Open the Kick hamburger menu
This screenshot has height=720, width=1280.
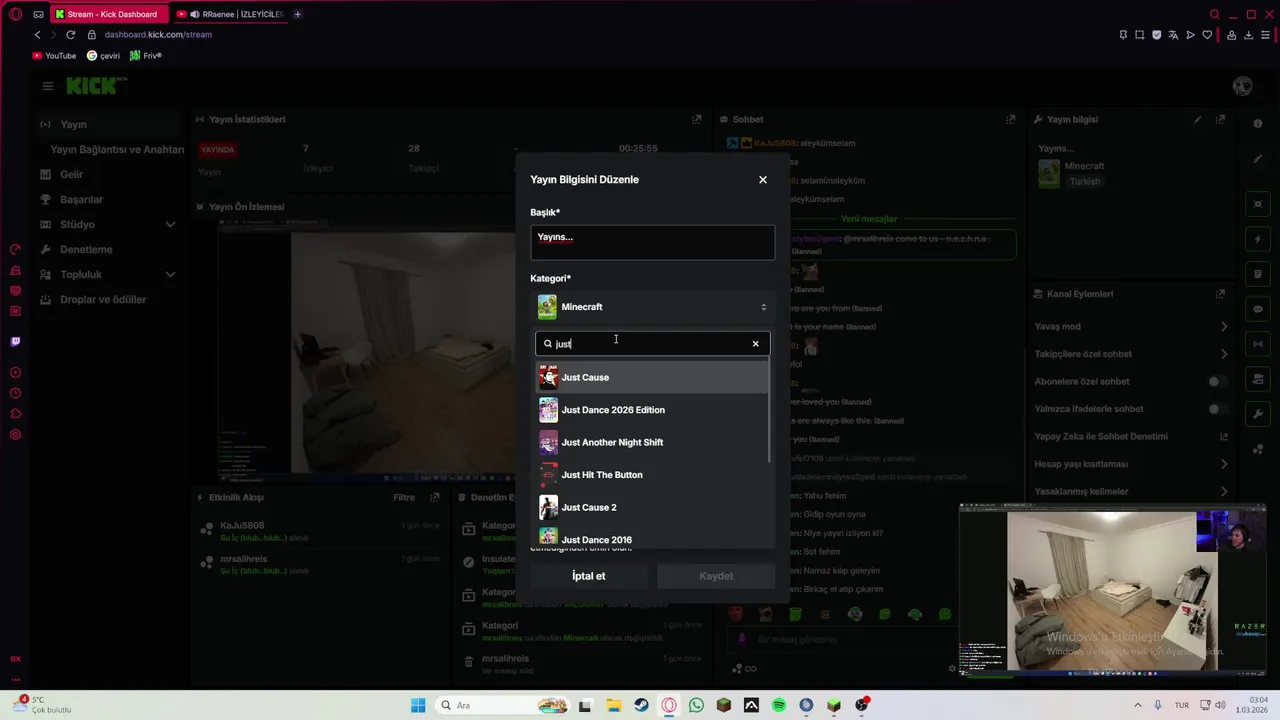coord(47,86)
